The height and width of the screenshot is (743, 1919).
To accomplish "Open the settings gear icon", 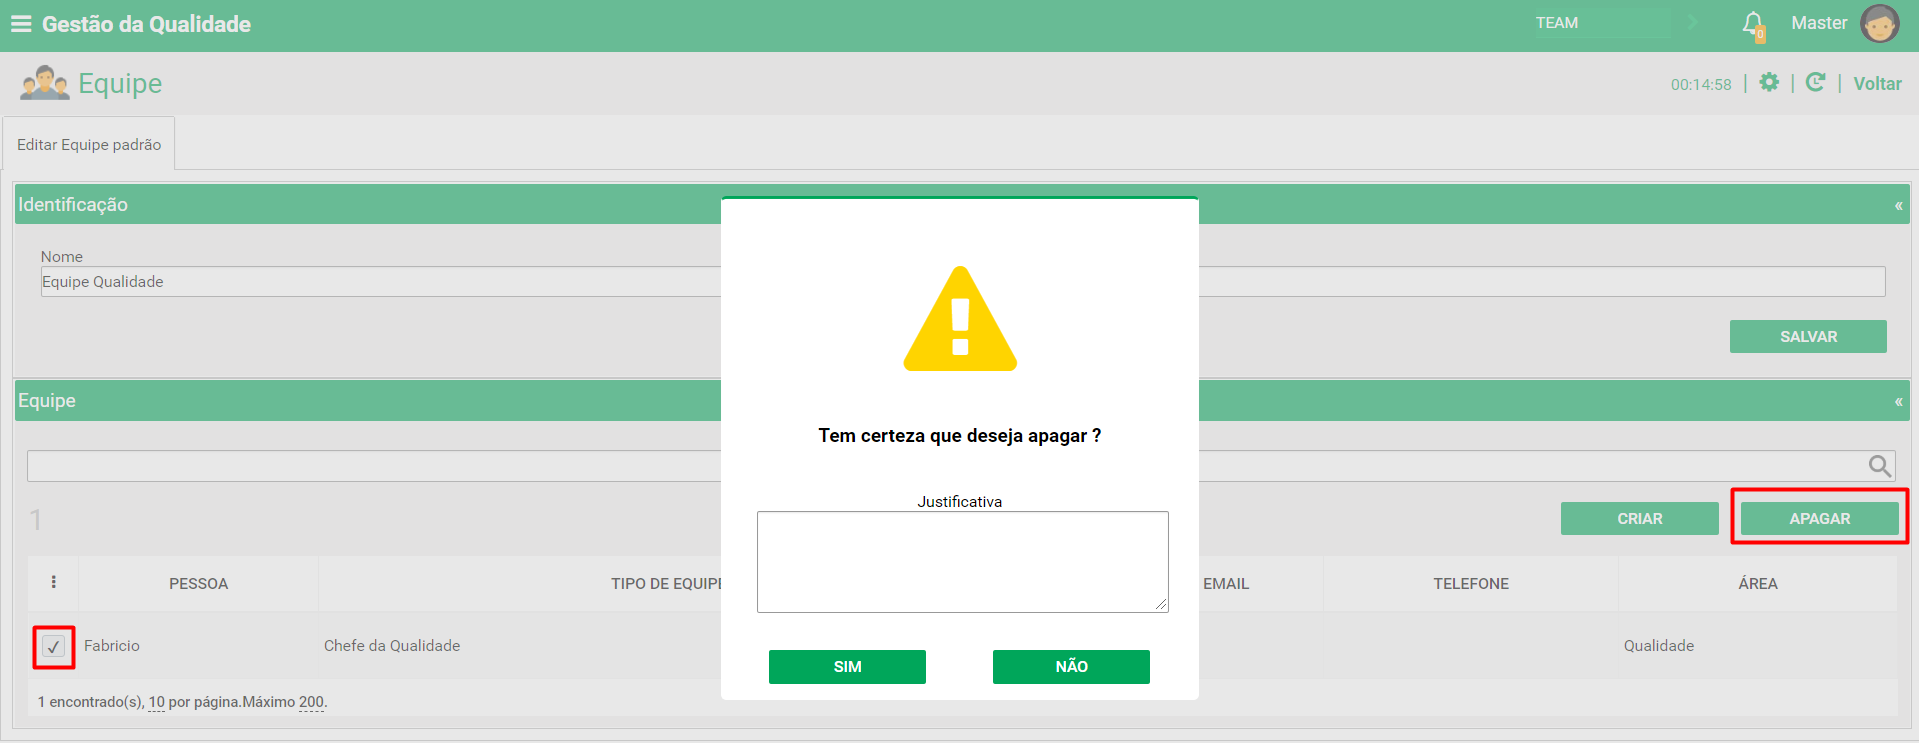I will (x=1769, y=83).
